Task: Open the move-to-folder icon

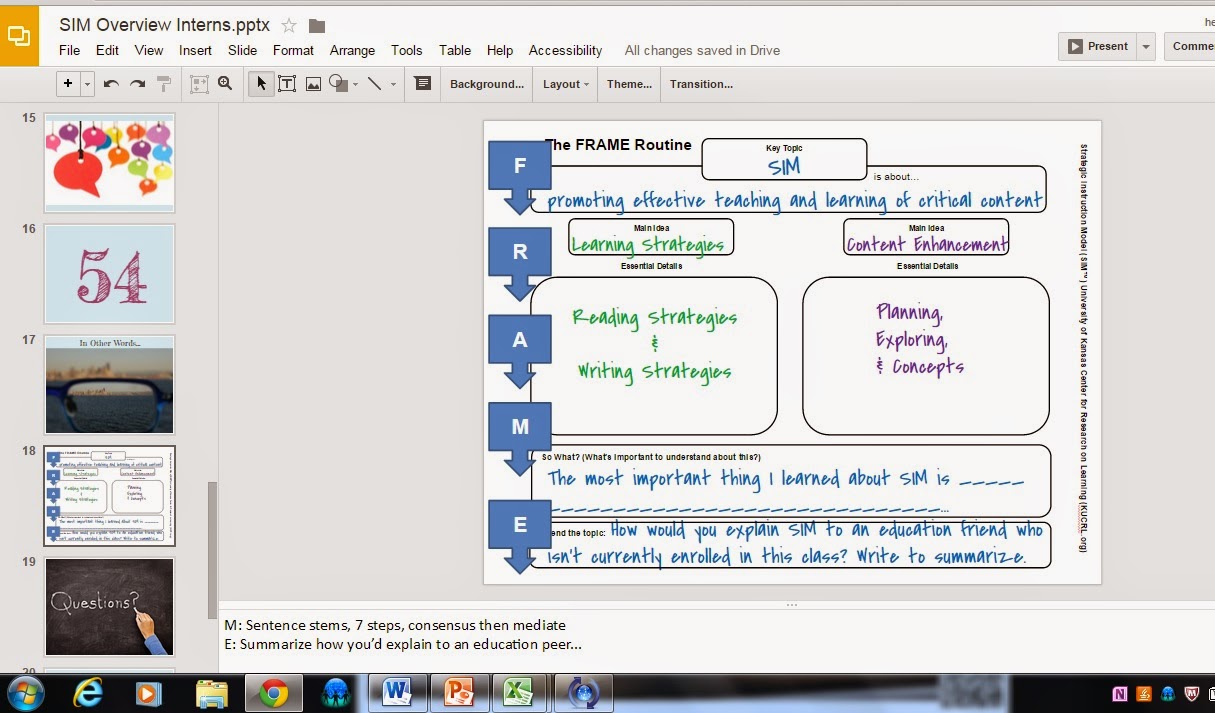Action: 317,25
